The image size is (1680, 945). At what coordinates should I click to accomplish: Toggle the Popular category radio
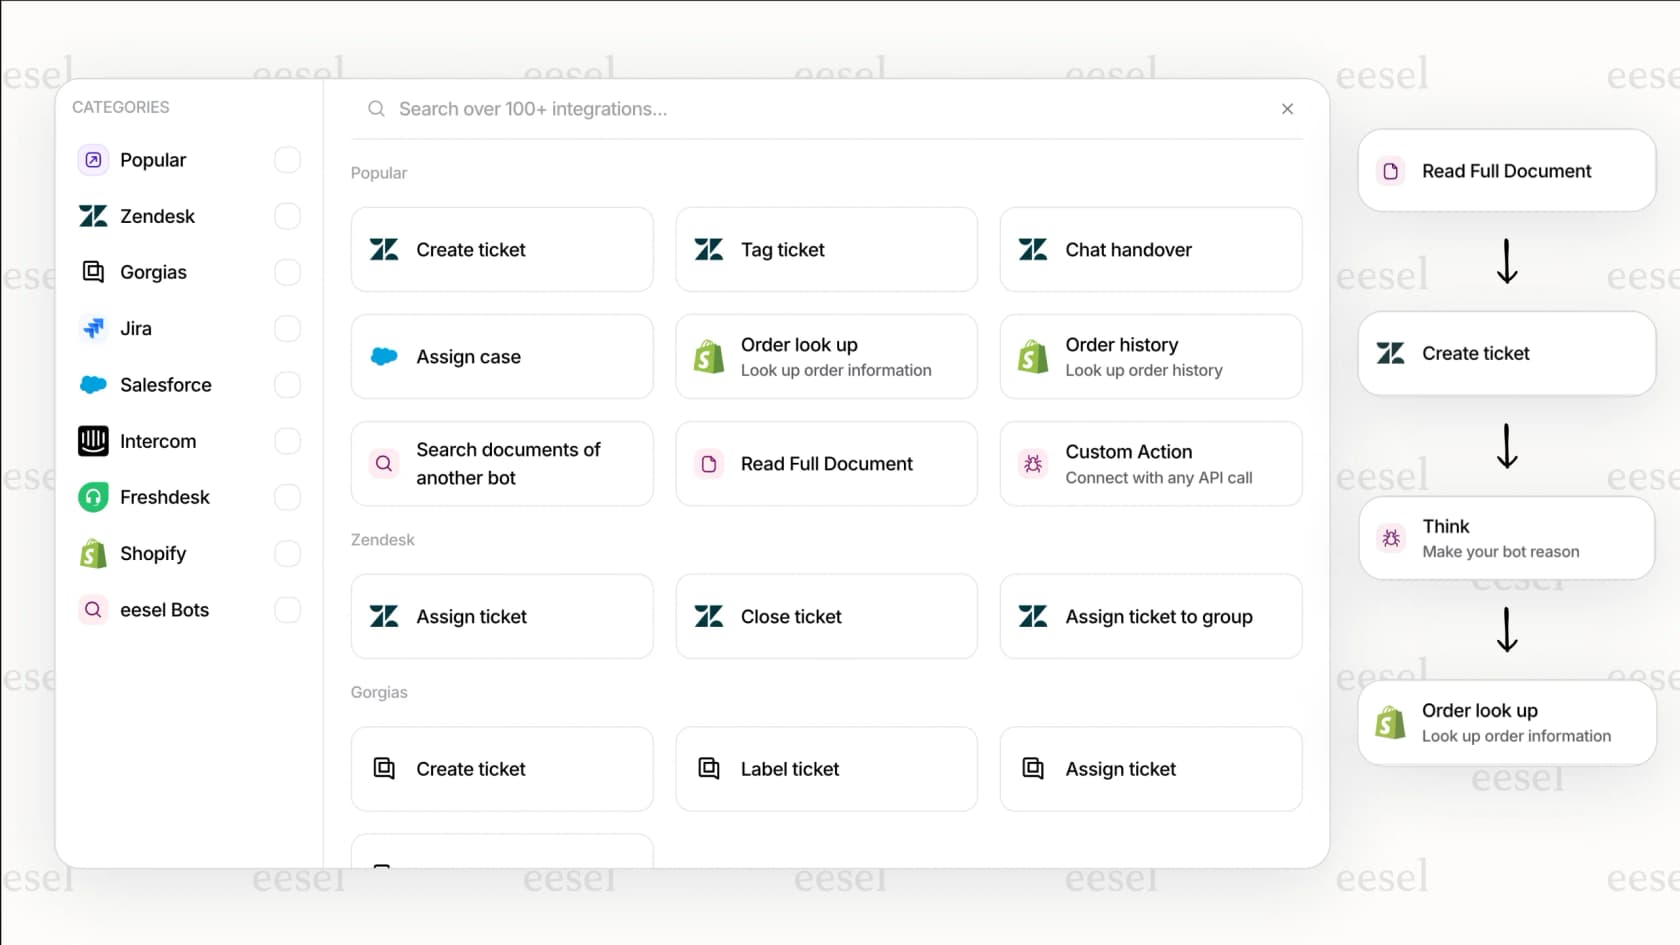coord(287,160)
